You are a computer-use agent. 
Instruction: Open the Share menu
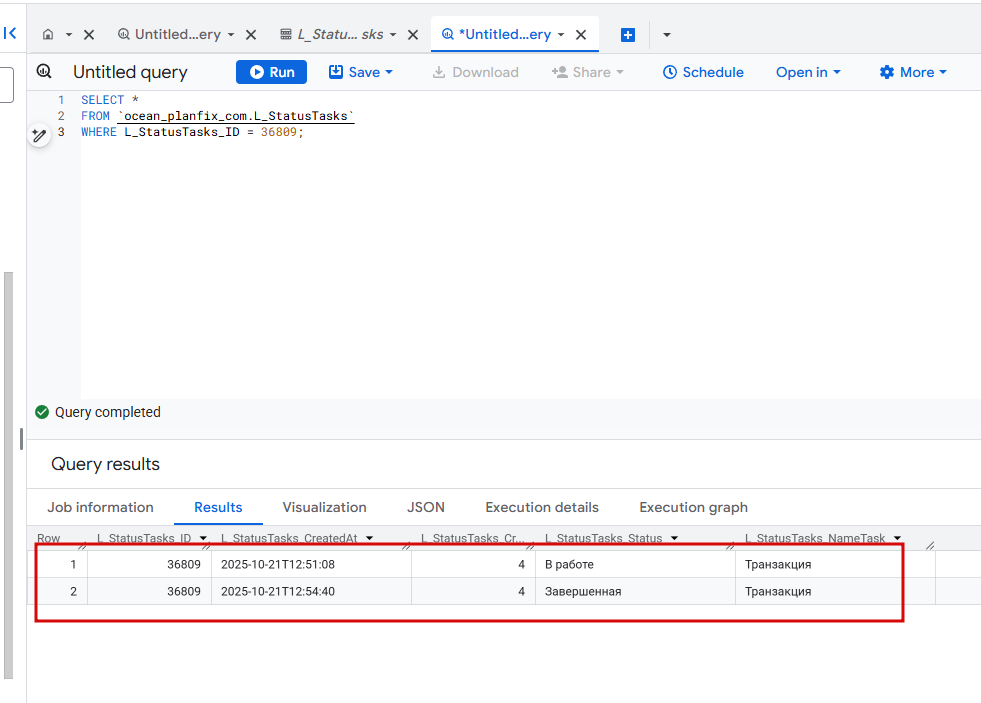[587, 72]
